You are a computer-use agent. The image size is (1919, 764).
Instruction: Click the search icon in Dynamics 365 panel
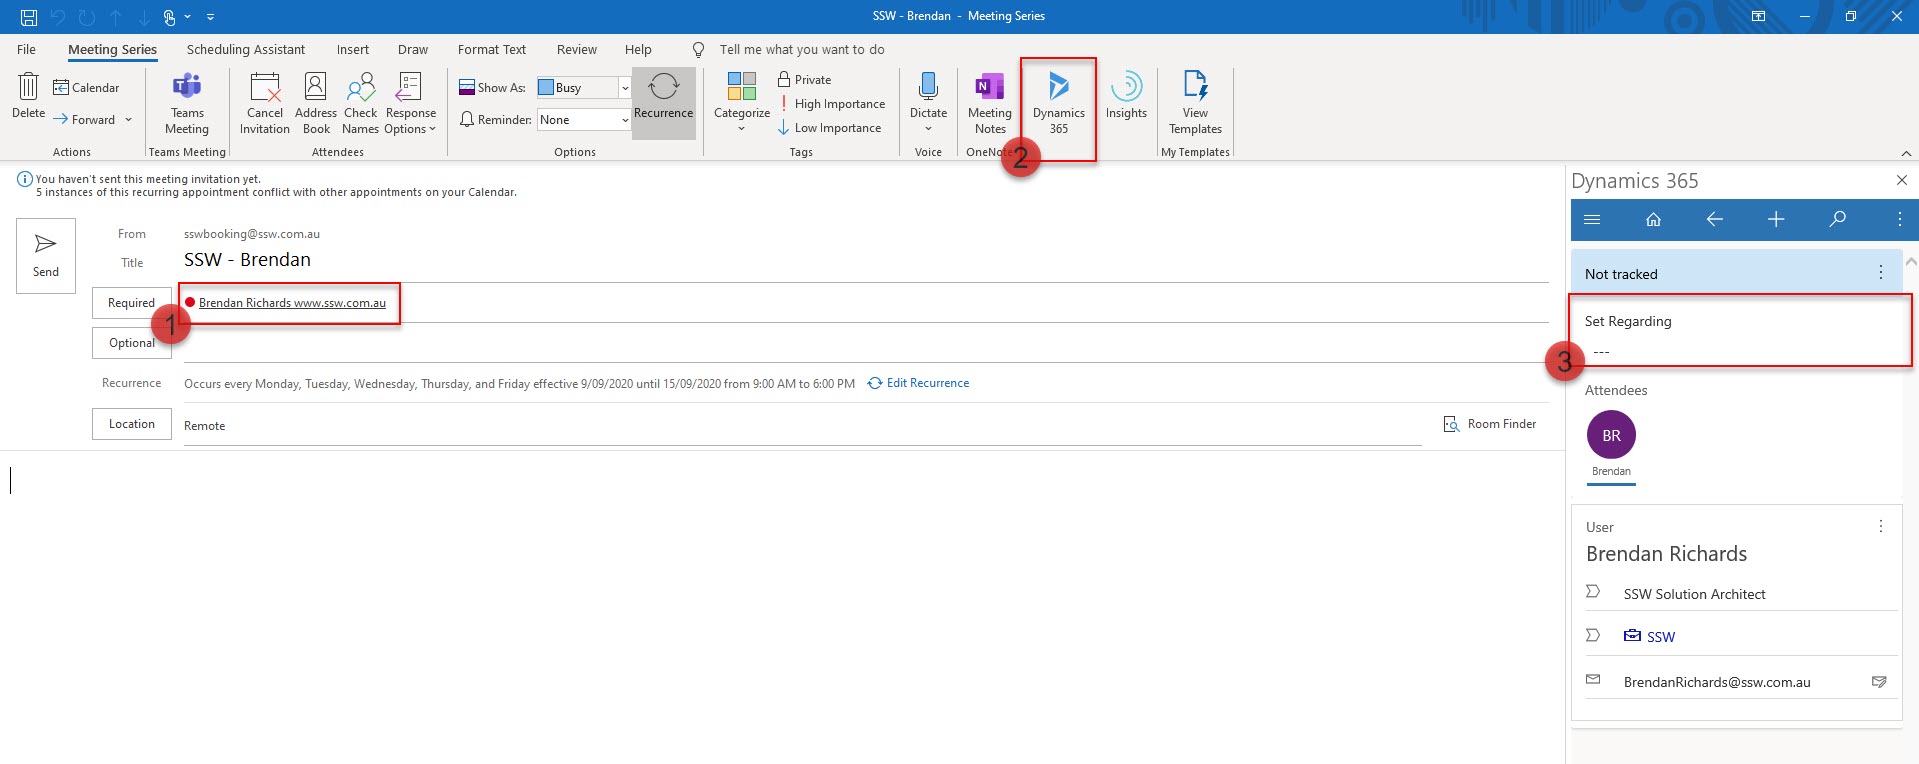tap(1837, 220)
